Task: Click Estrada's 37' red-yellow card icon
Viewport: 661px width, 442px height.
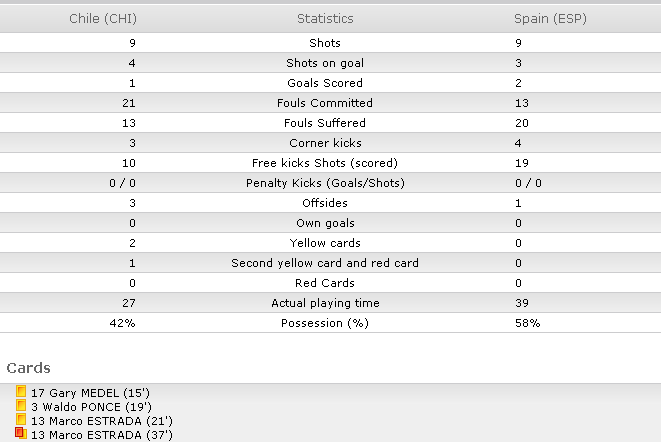Action: pos(21,434)
